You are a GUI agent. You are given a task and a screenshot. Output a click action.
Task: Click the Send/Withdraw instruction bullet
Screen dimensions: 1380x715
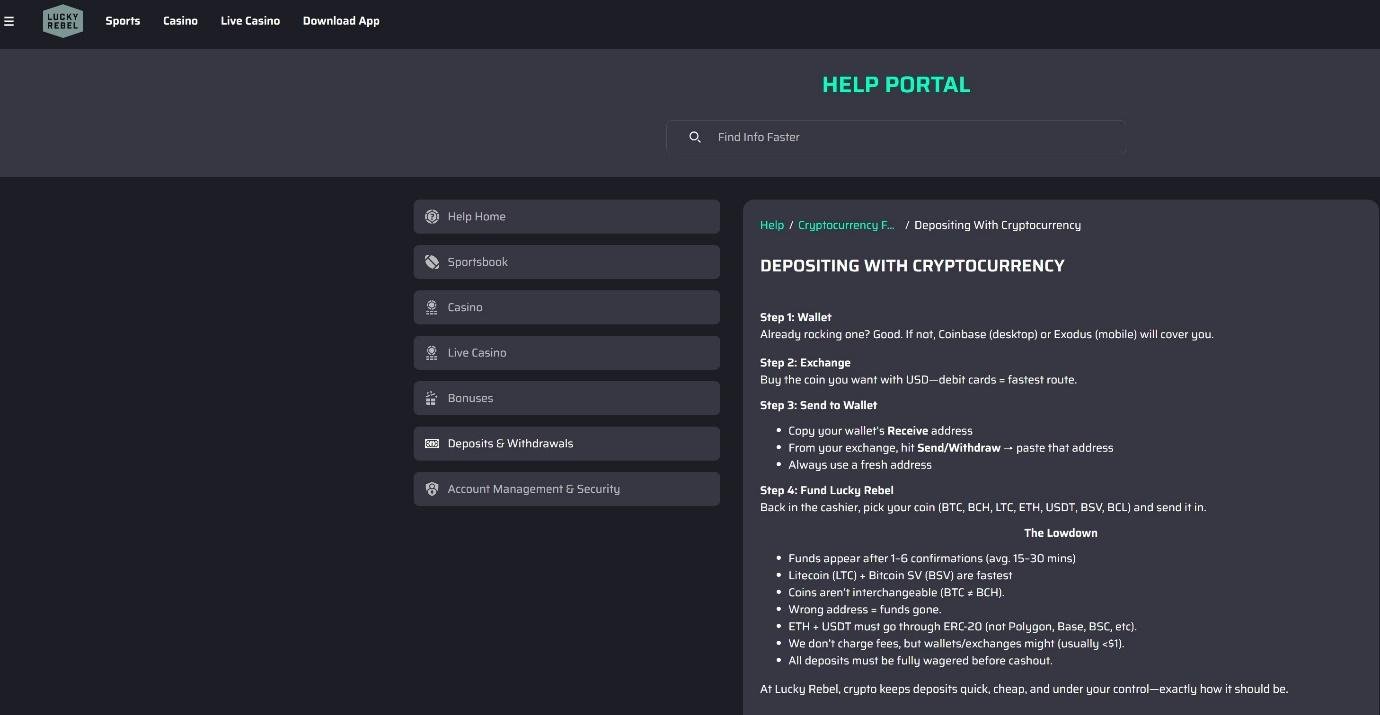[x=950, y=448]
